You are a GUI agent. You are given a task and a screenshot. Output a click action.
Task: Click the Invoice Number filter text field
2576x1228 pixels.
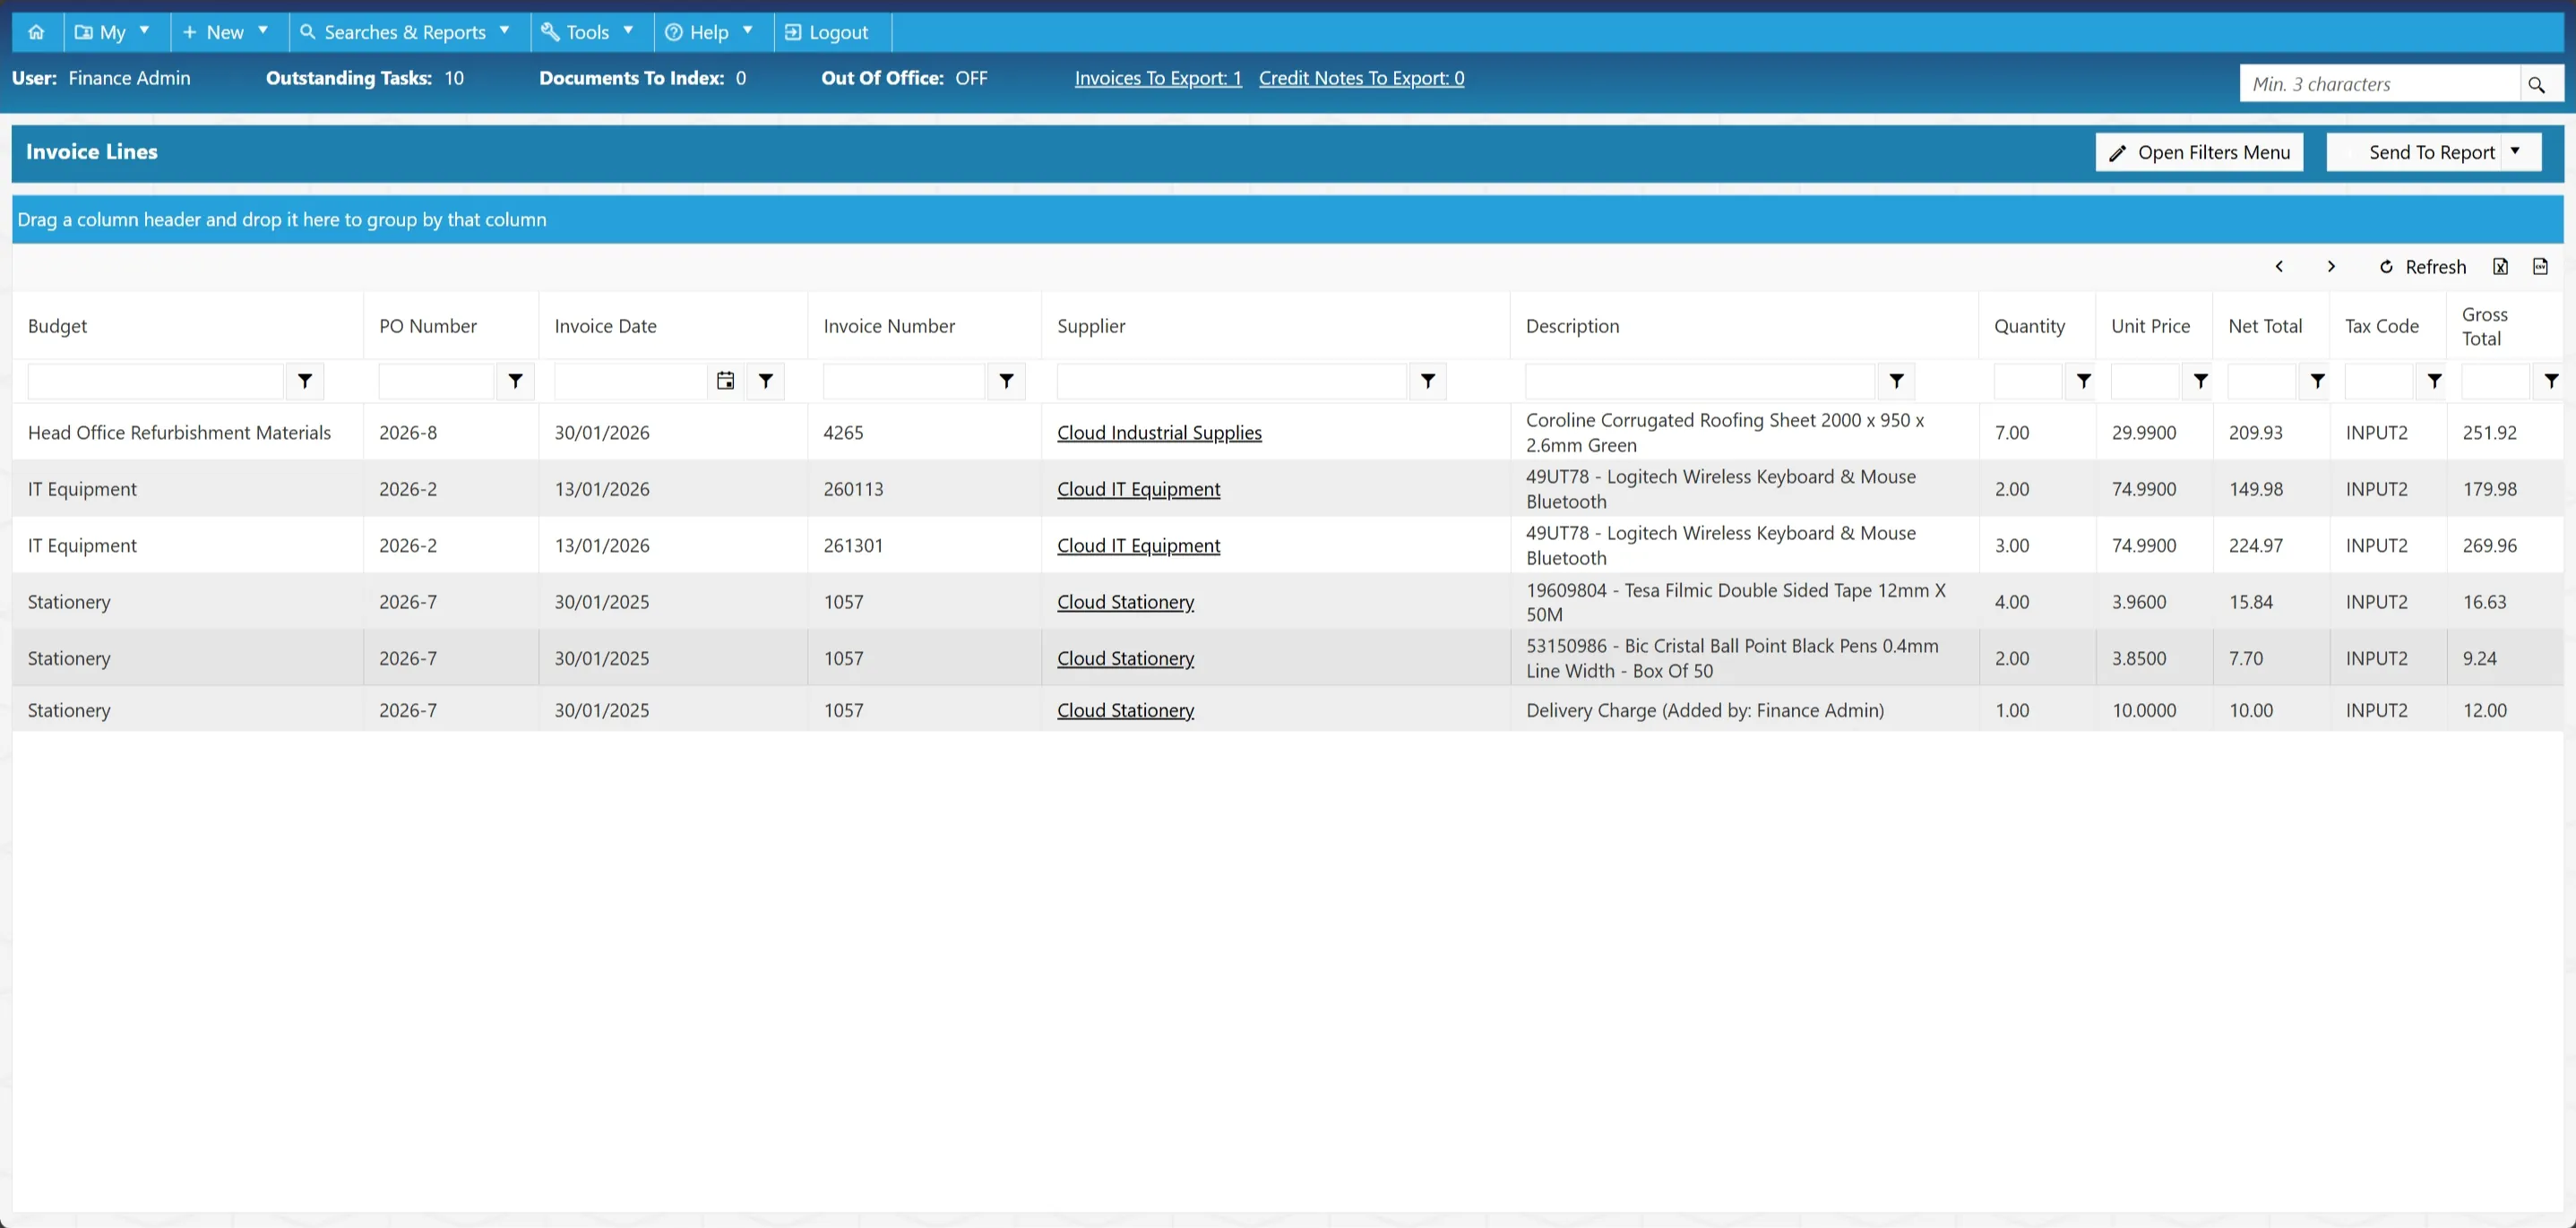coord(903,381)
